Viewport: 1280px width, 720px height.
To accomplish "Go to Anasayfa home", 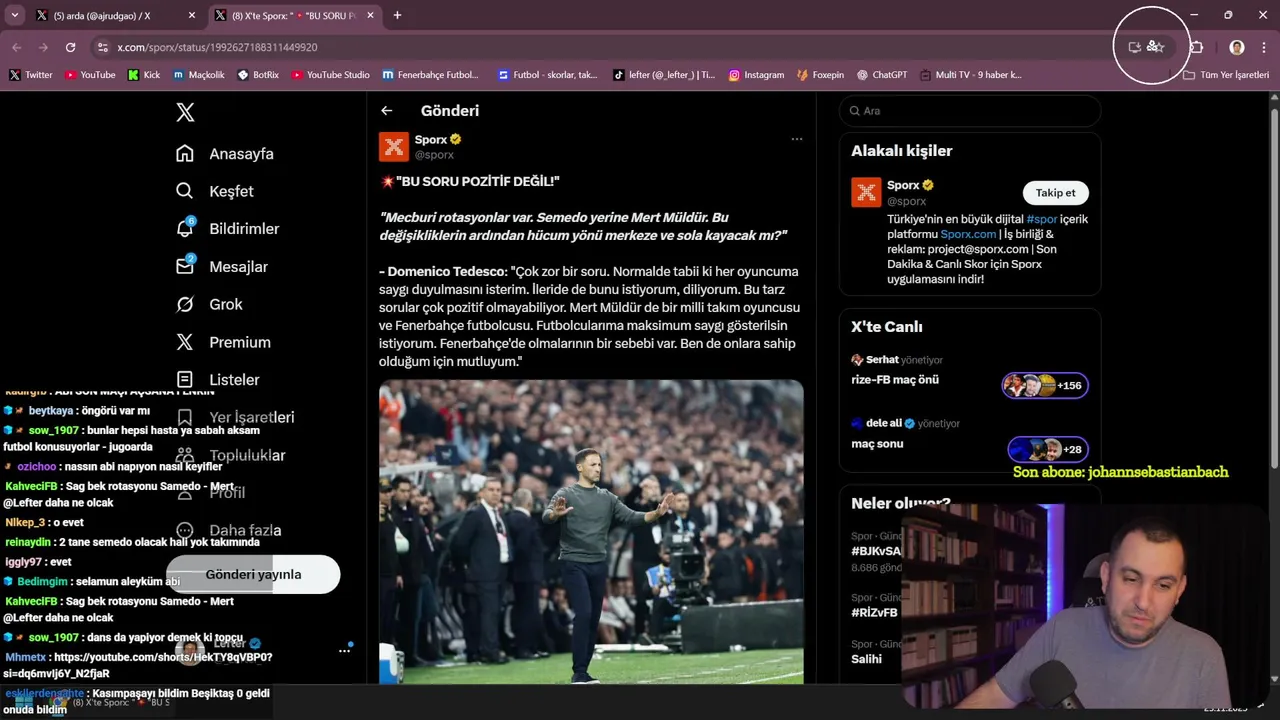I will [x=225, y=154].
